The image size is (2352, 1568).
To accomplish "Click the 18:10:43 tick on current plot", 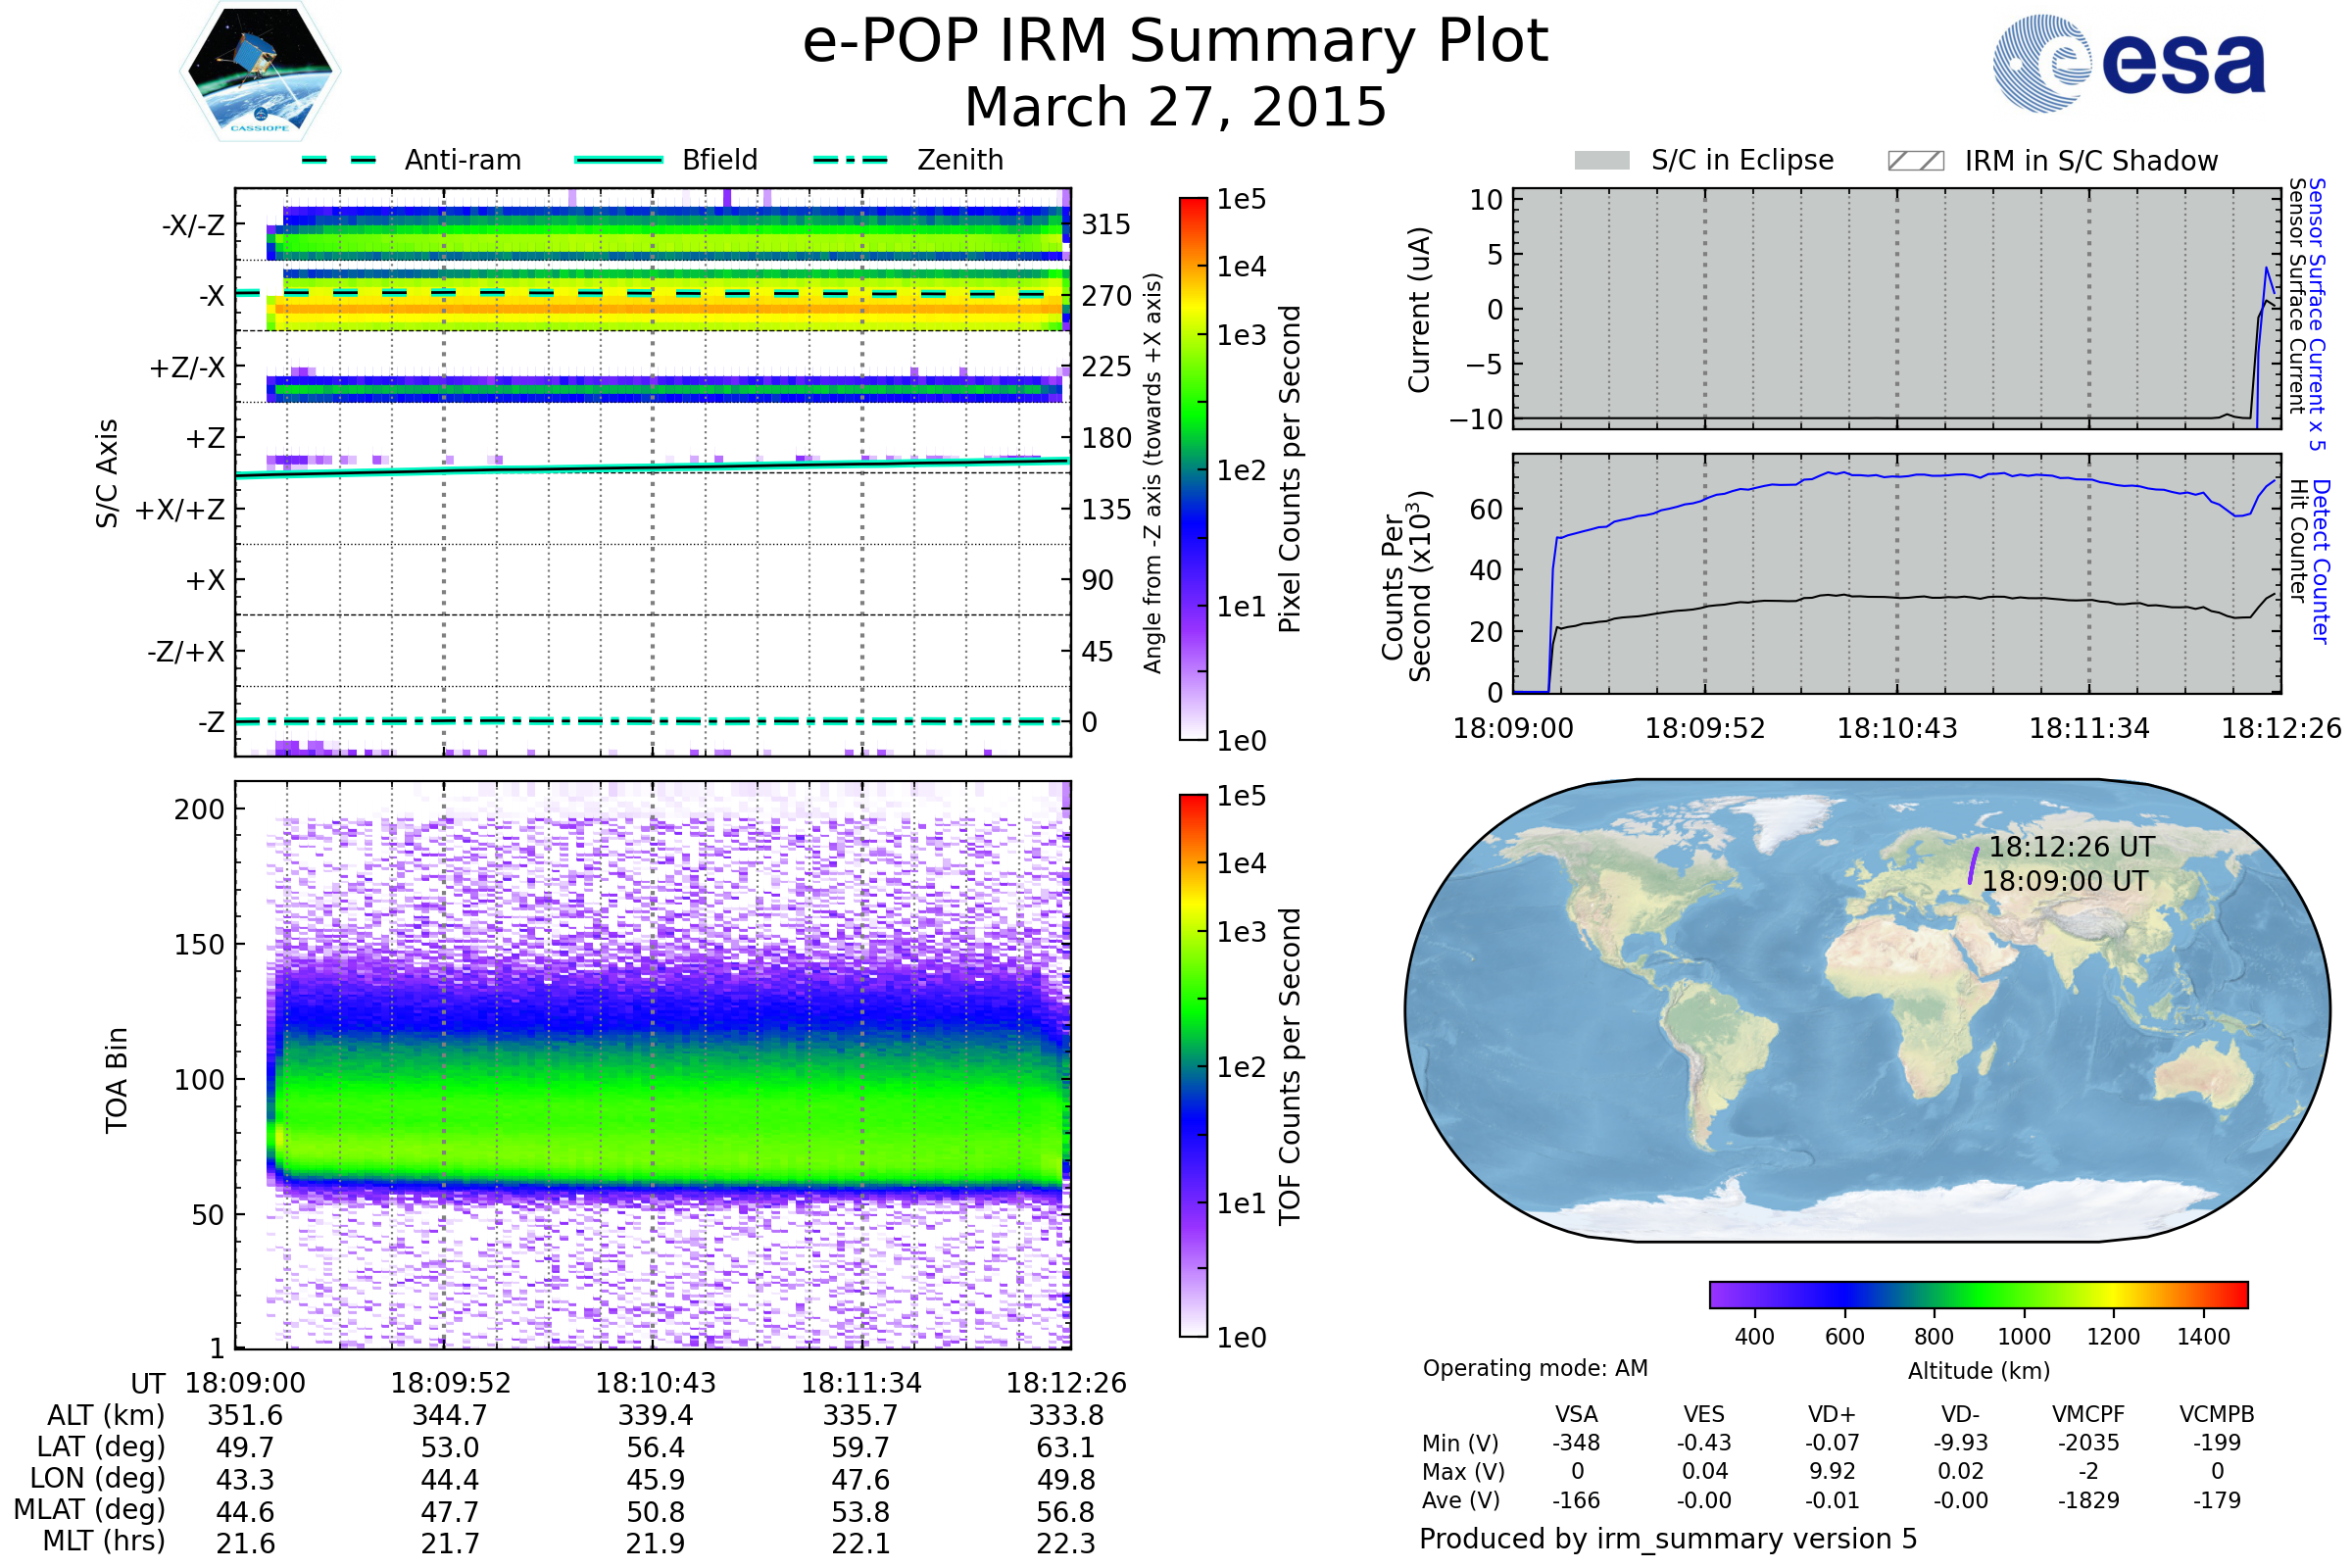I will (x=1897, y=728).
